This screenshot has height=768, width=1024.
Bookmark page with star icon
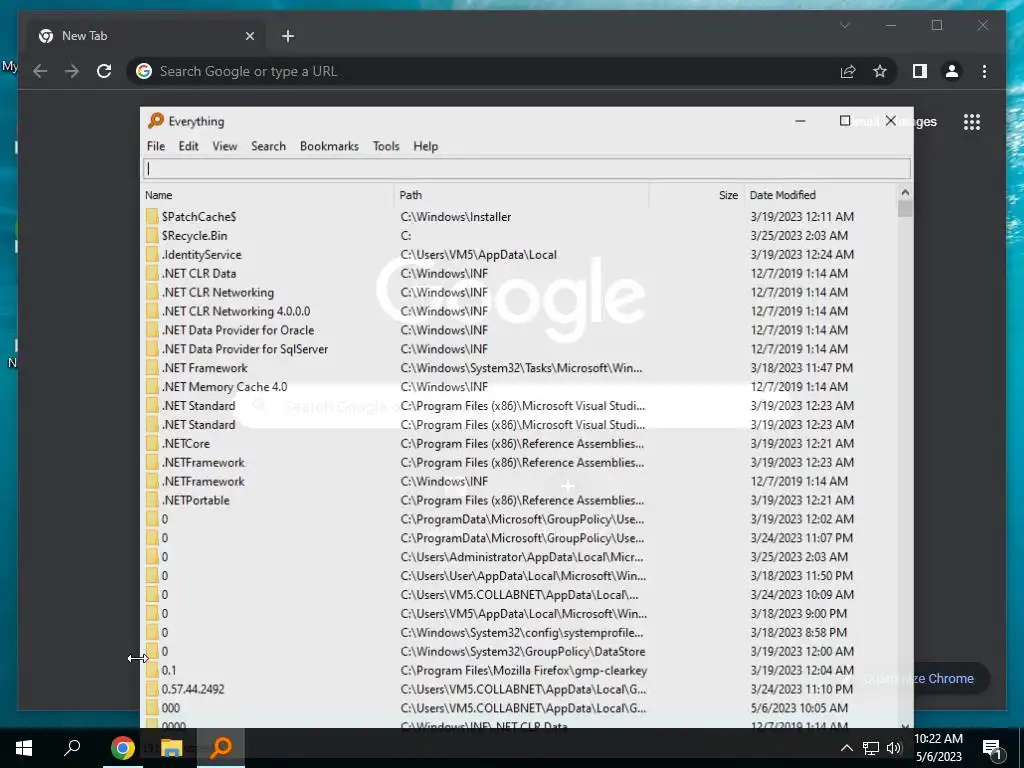[880, 71]
